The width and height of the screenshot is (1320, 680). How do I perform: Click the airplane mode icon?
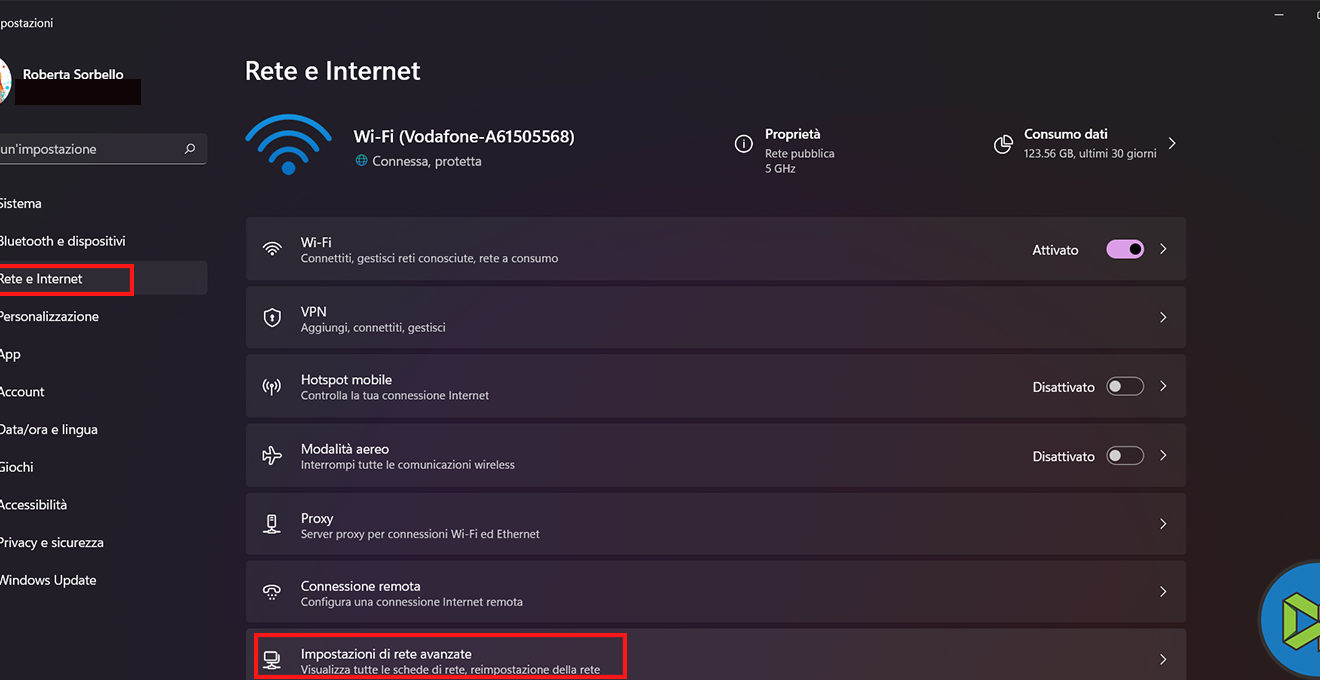tap(272, 456)
